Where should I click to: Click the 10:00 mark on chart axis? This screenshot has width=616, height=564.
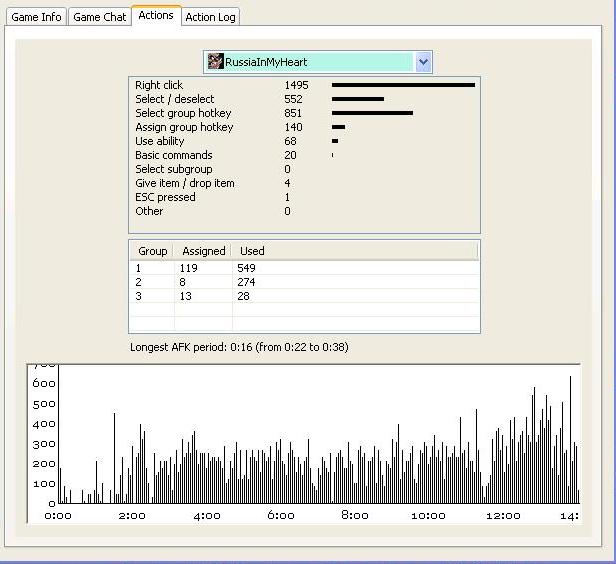point(428,516)
